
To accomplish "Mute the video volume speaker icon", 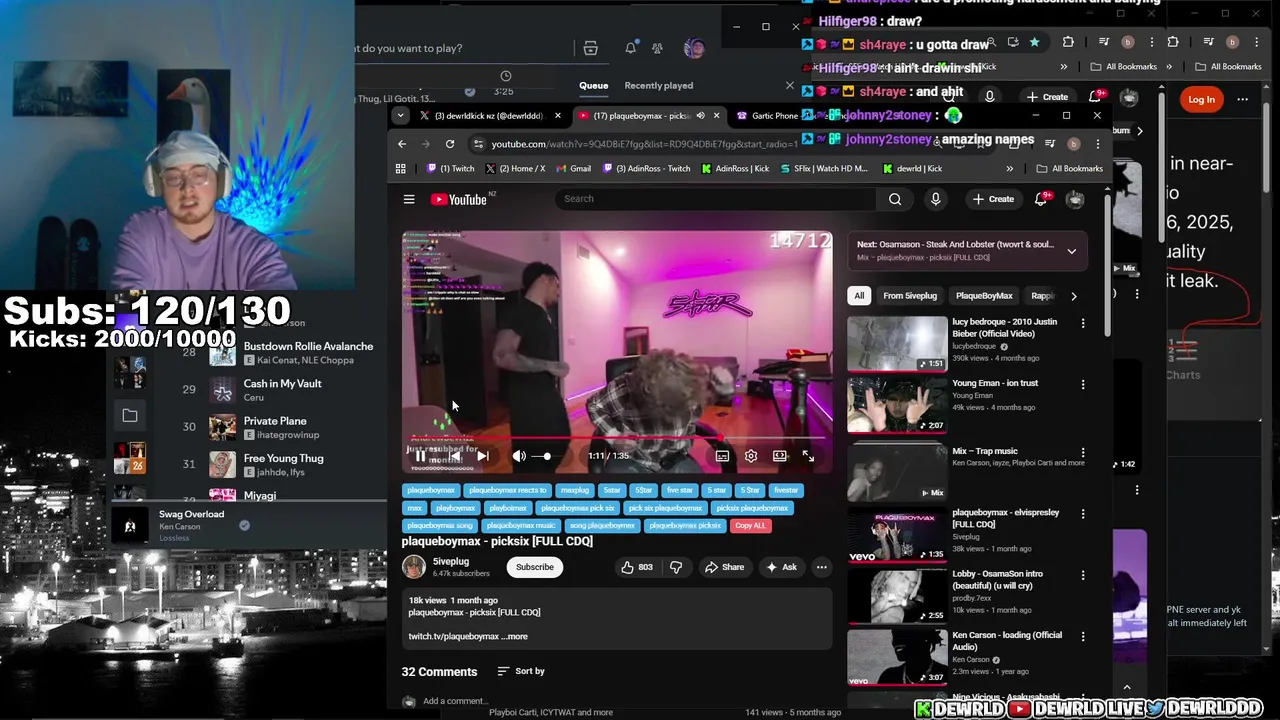I will click(x=519, y=456).
